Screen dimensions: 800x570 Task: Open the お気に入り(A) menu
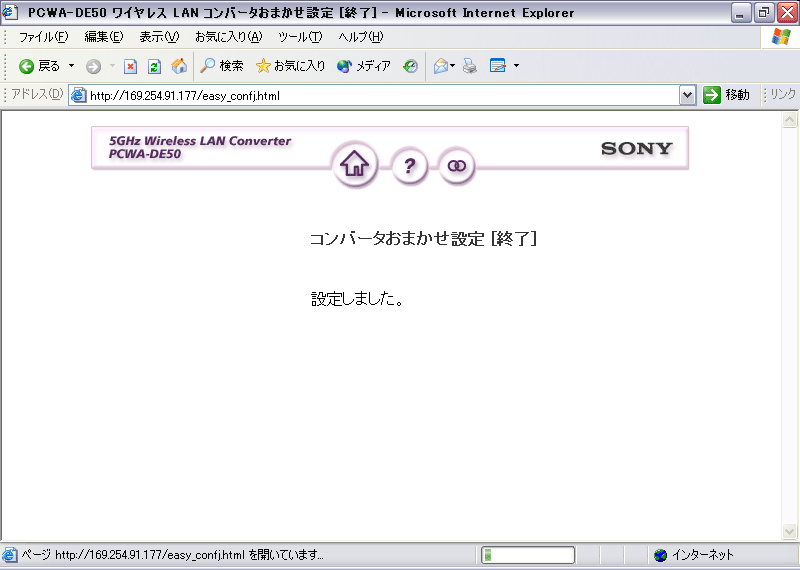click(x=229, y=37)
